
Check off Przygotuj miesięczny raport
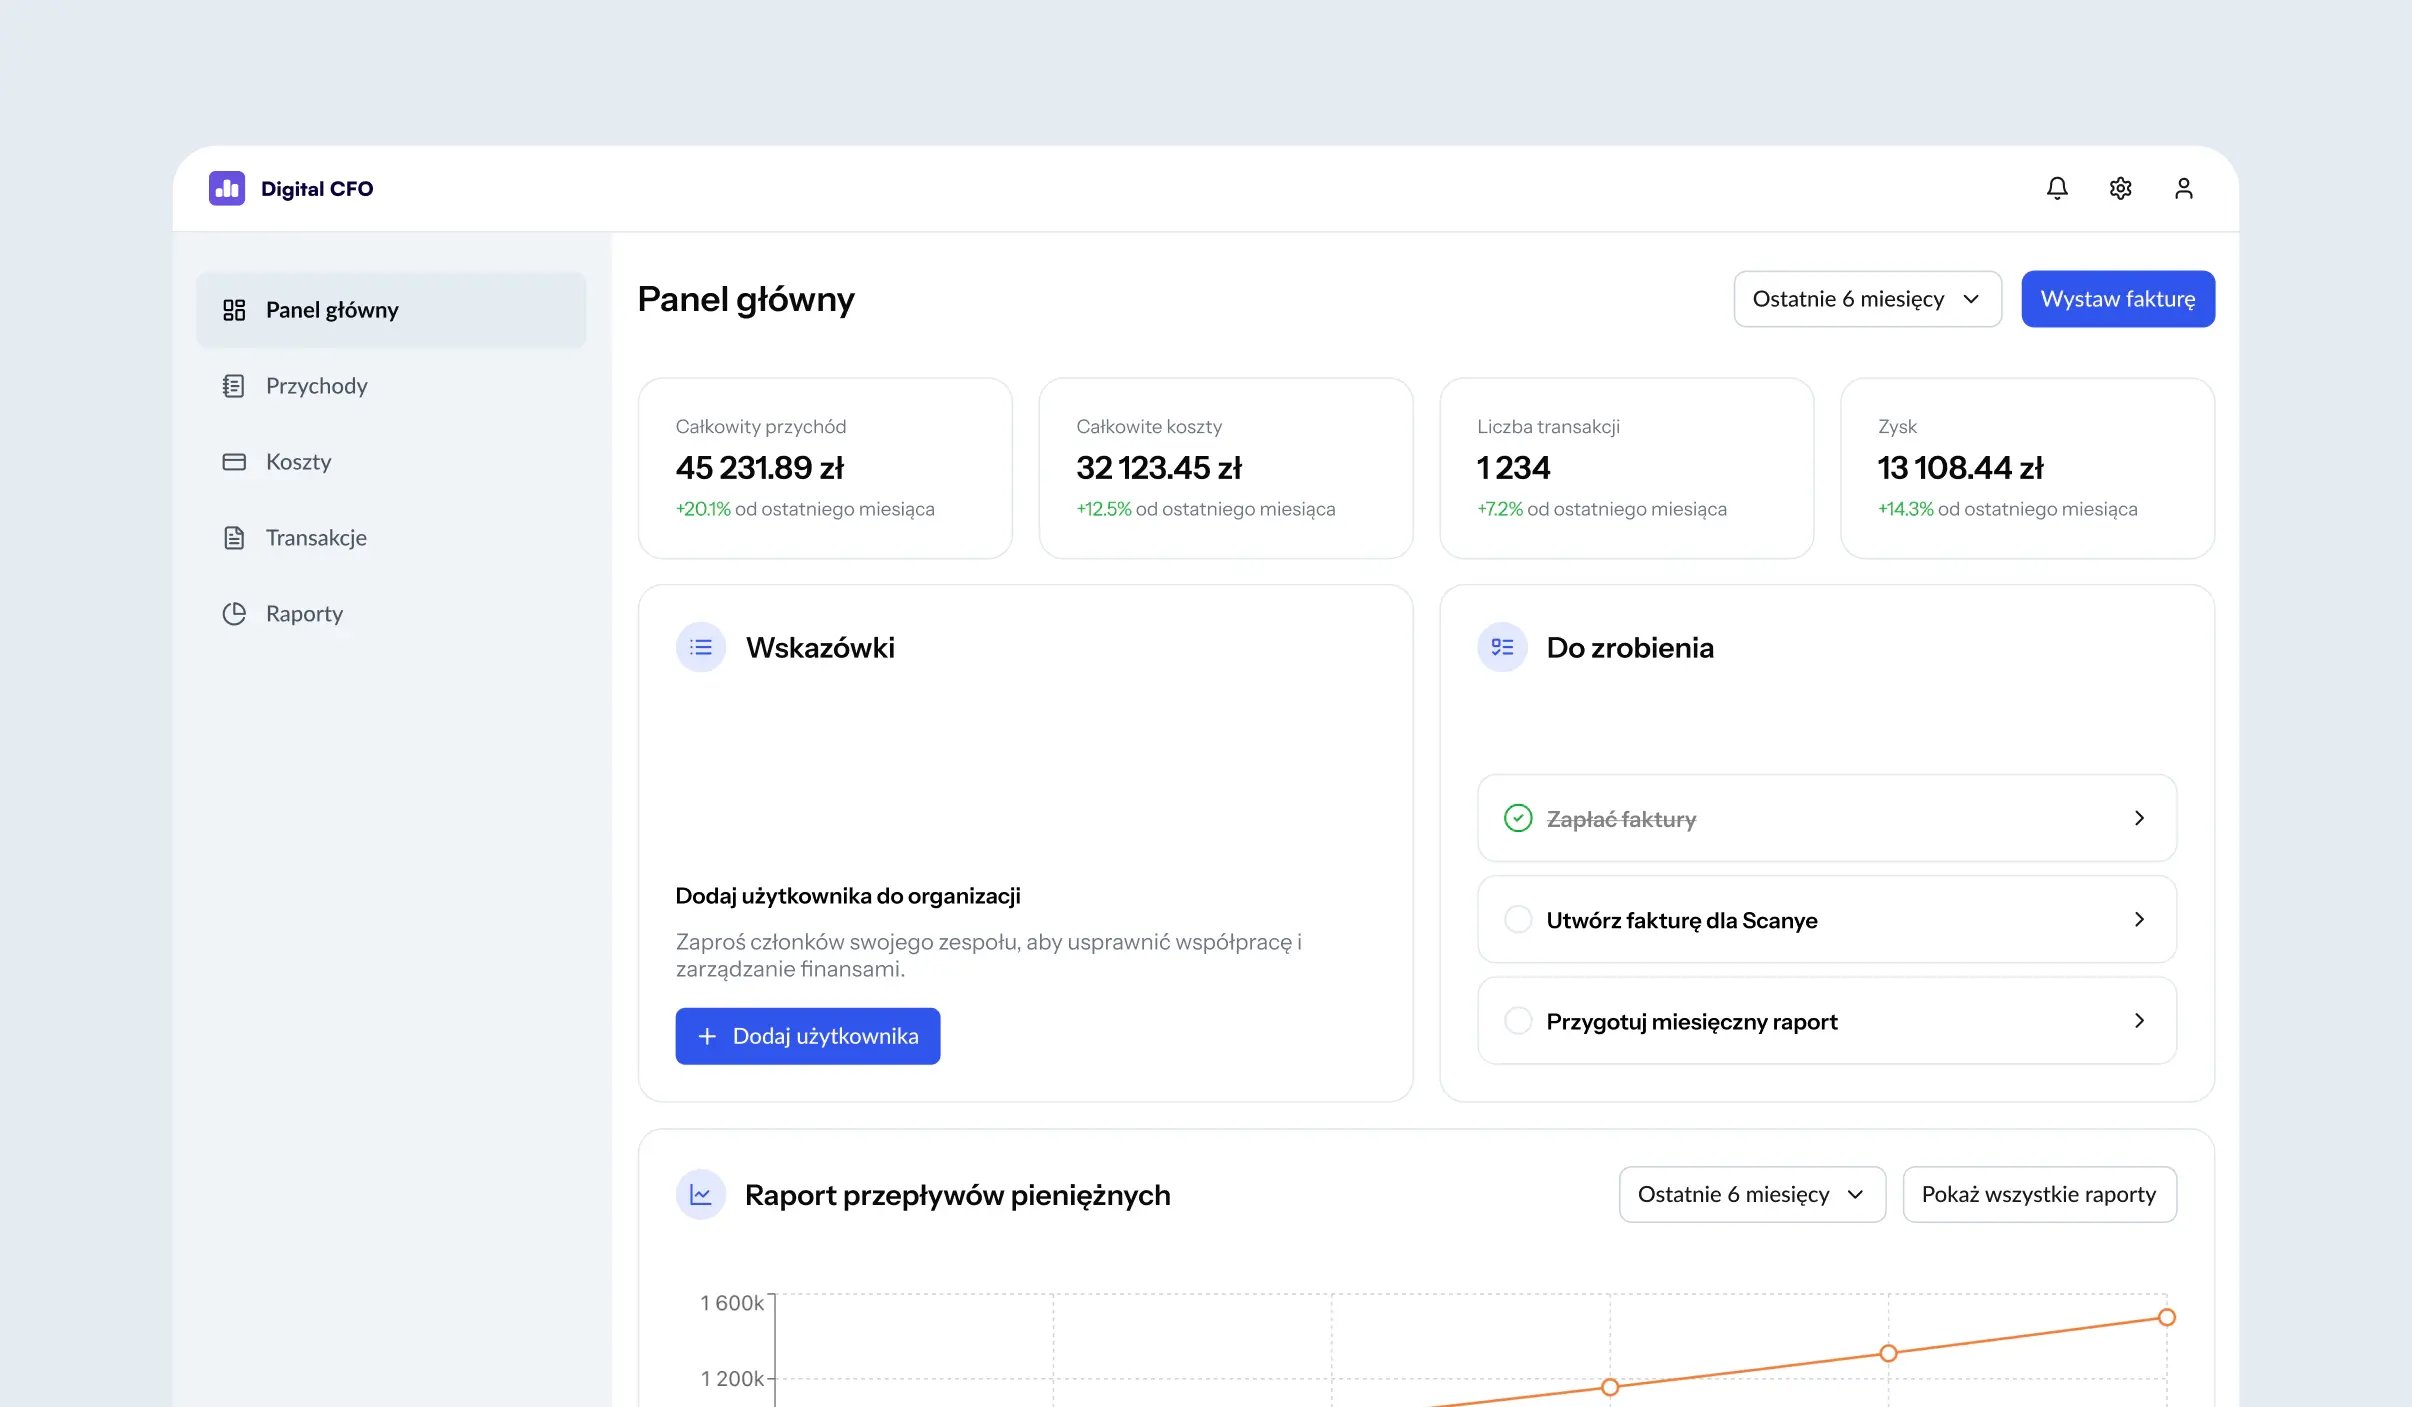pyautogui.click(x=1518, y=1021)
